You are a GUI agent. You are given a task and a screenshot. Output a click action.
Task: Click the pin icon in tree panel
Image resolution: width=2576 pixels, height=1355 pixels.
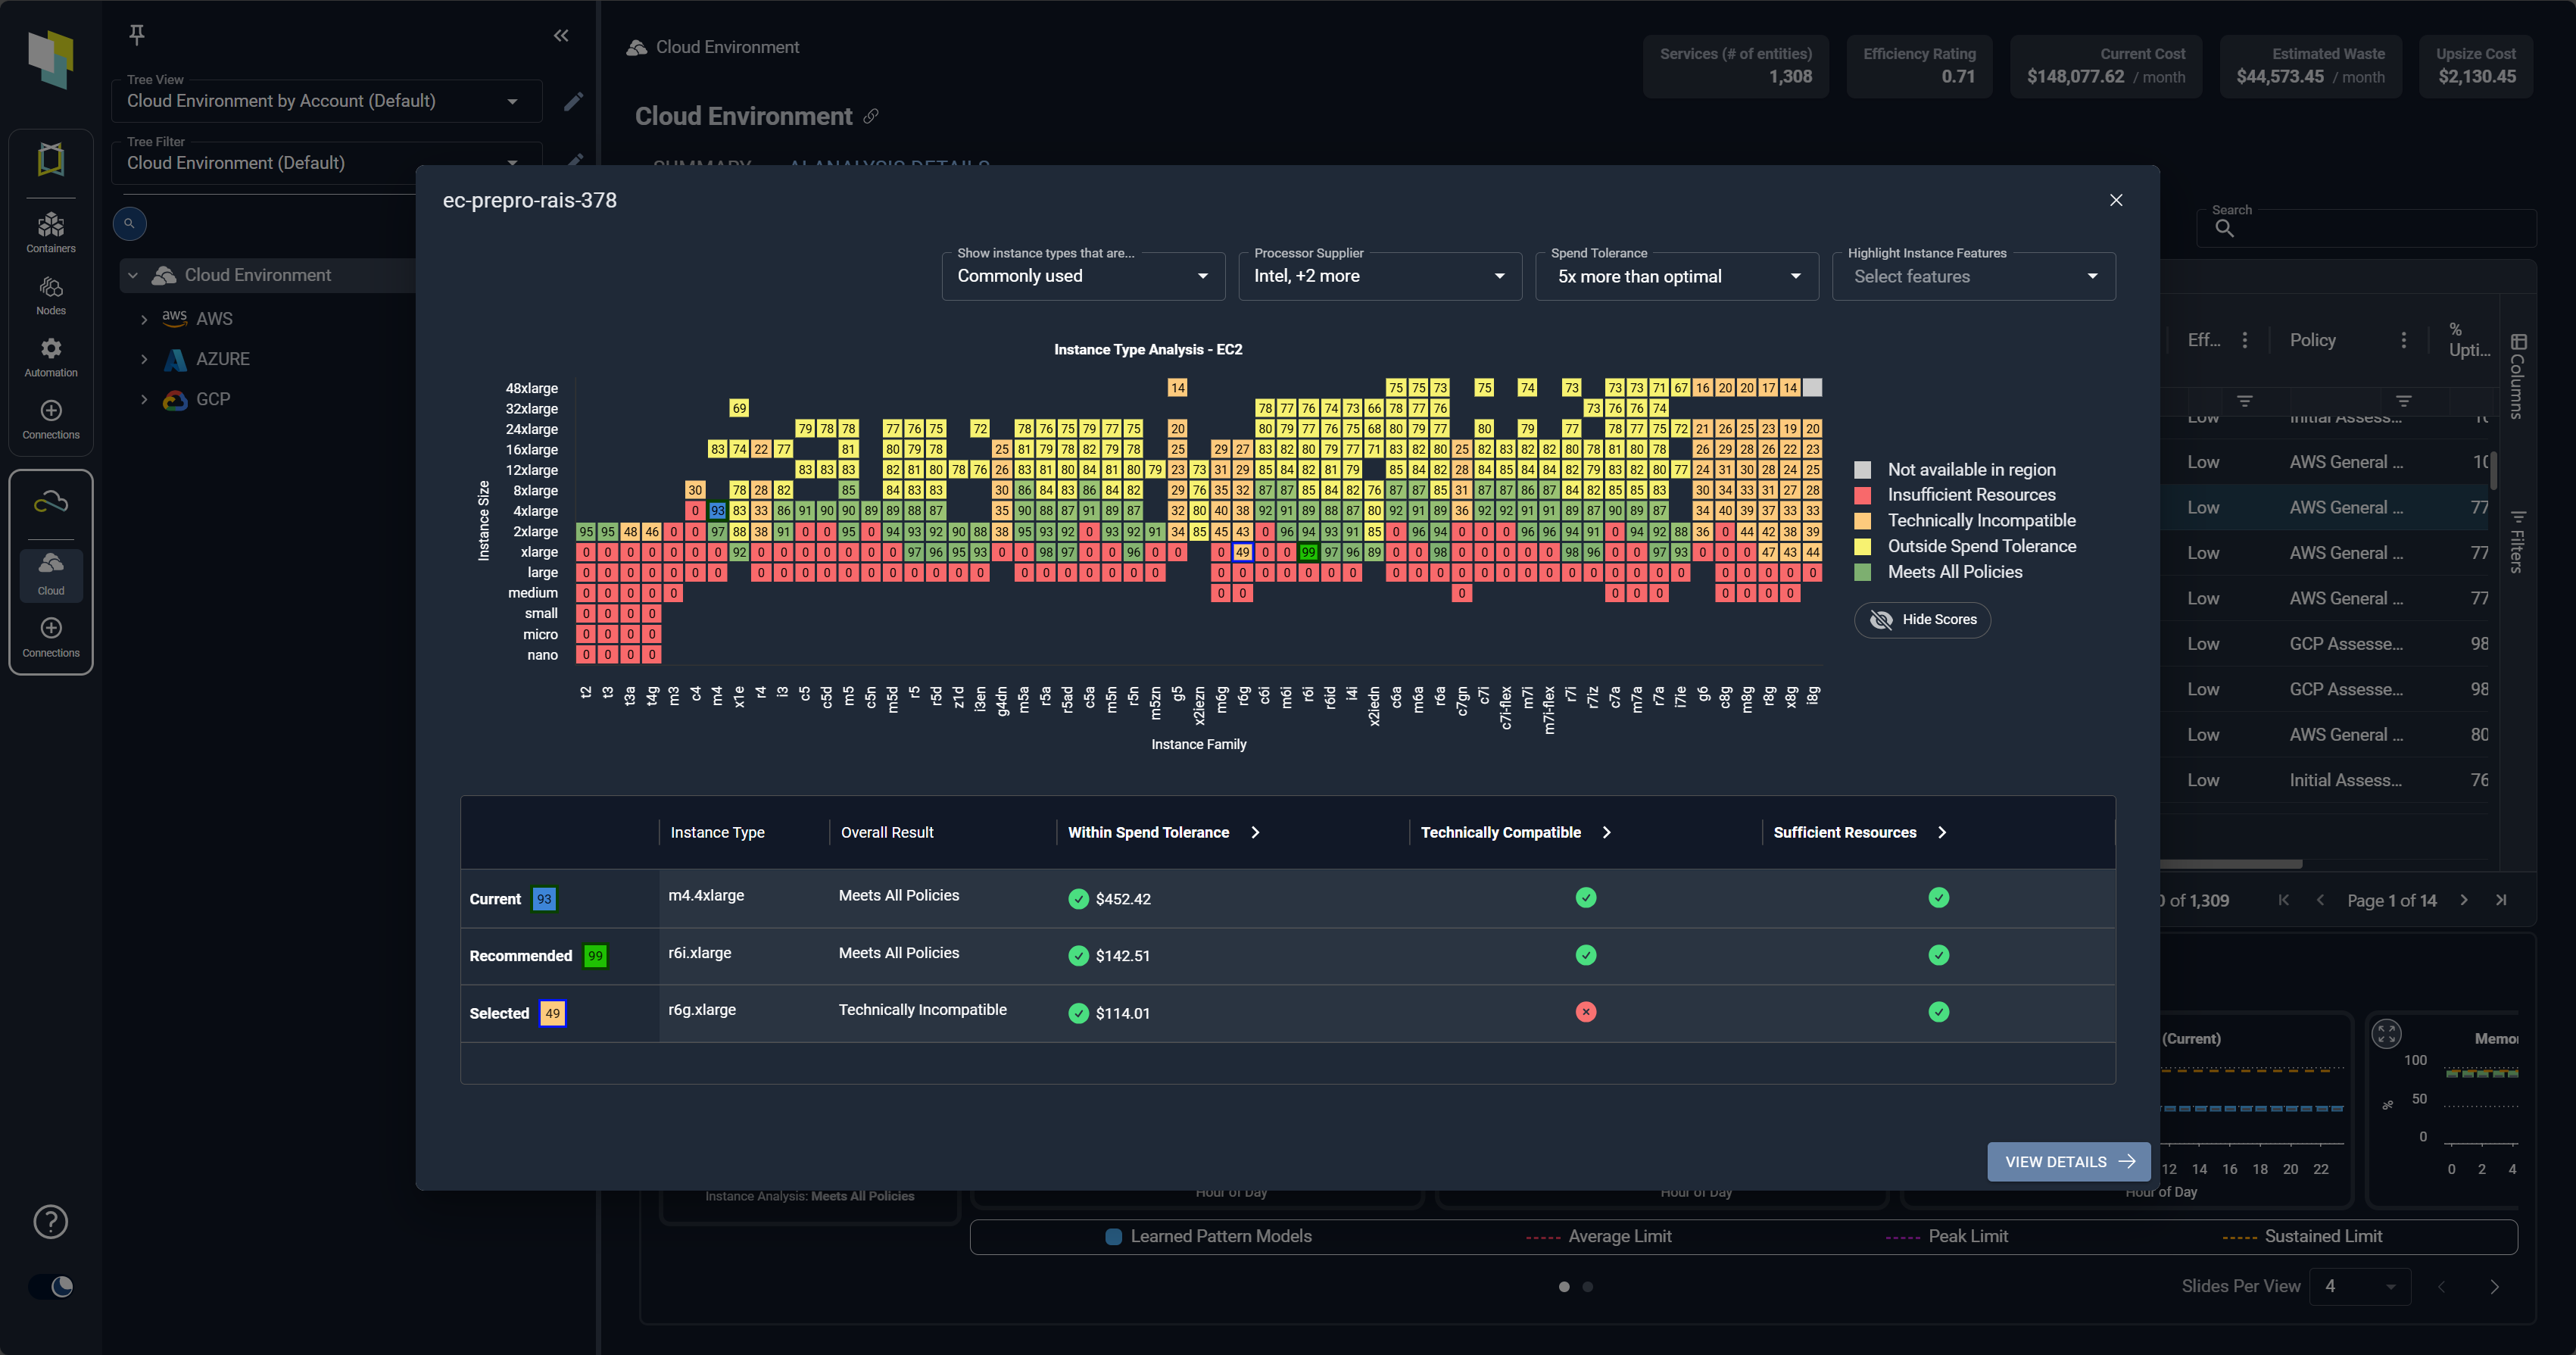137,34
